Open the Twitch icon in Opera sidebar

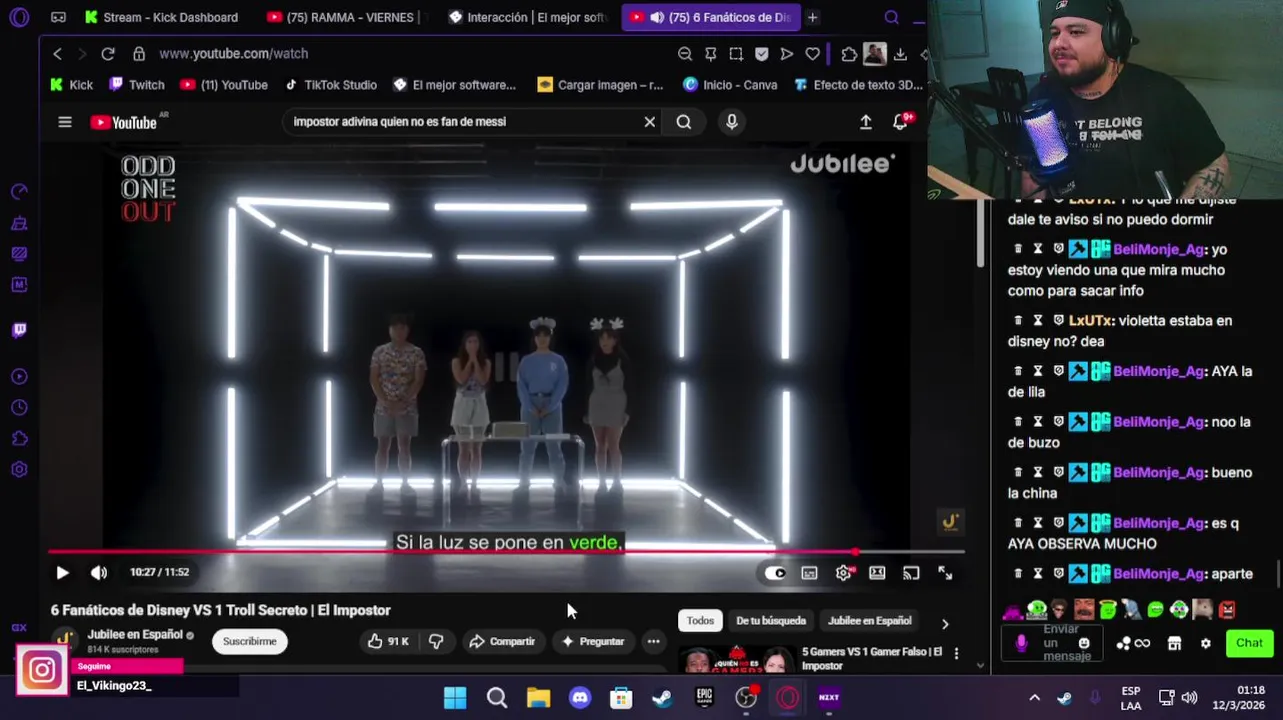coord(19,329)
